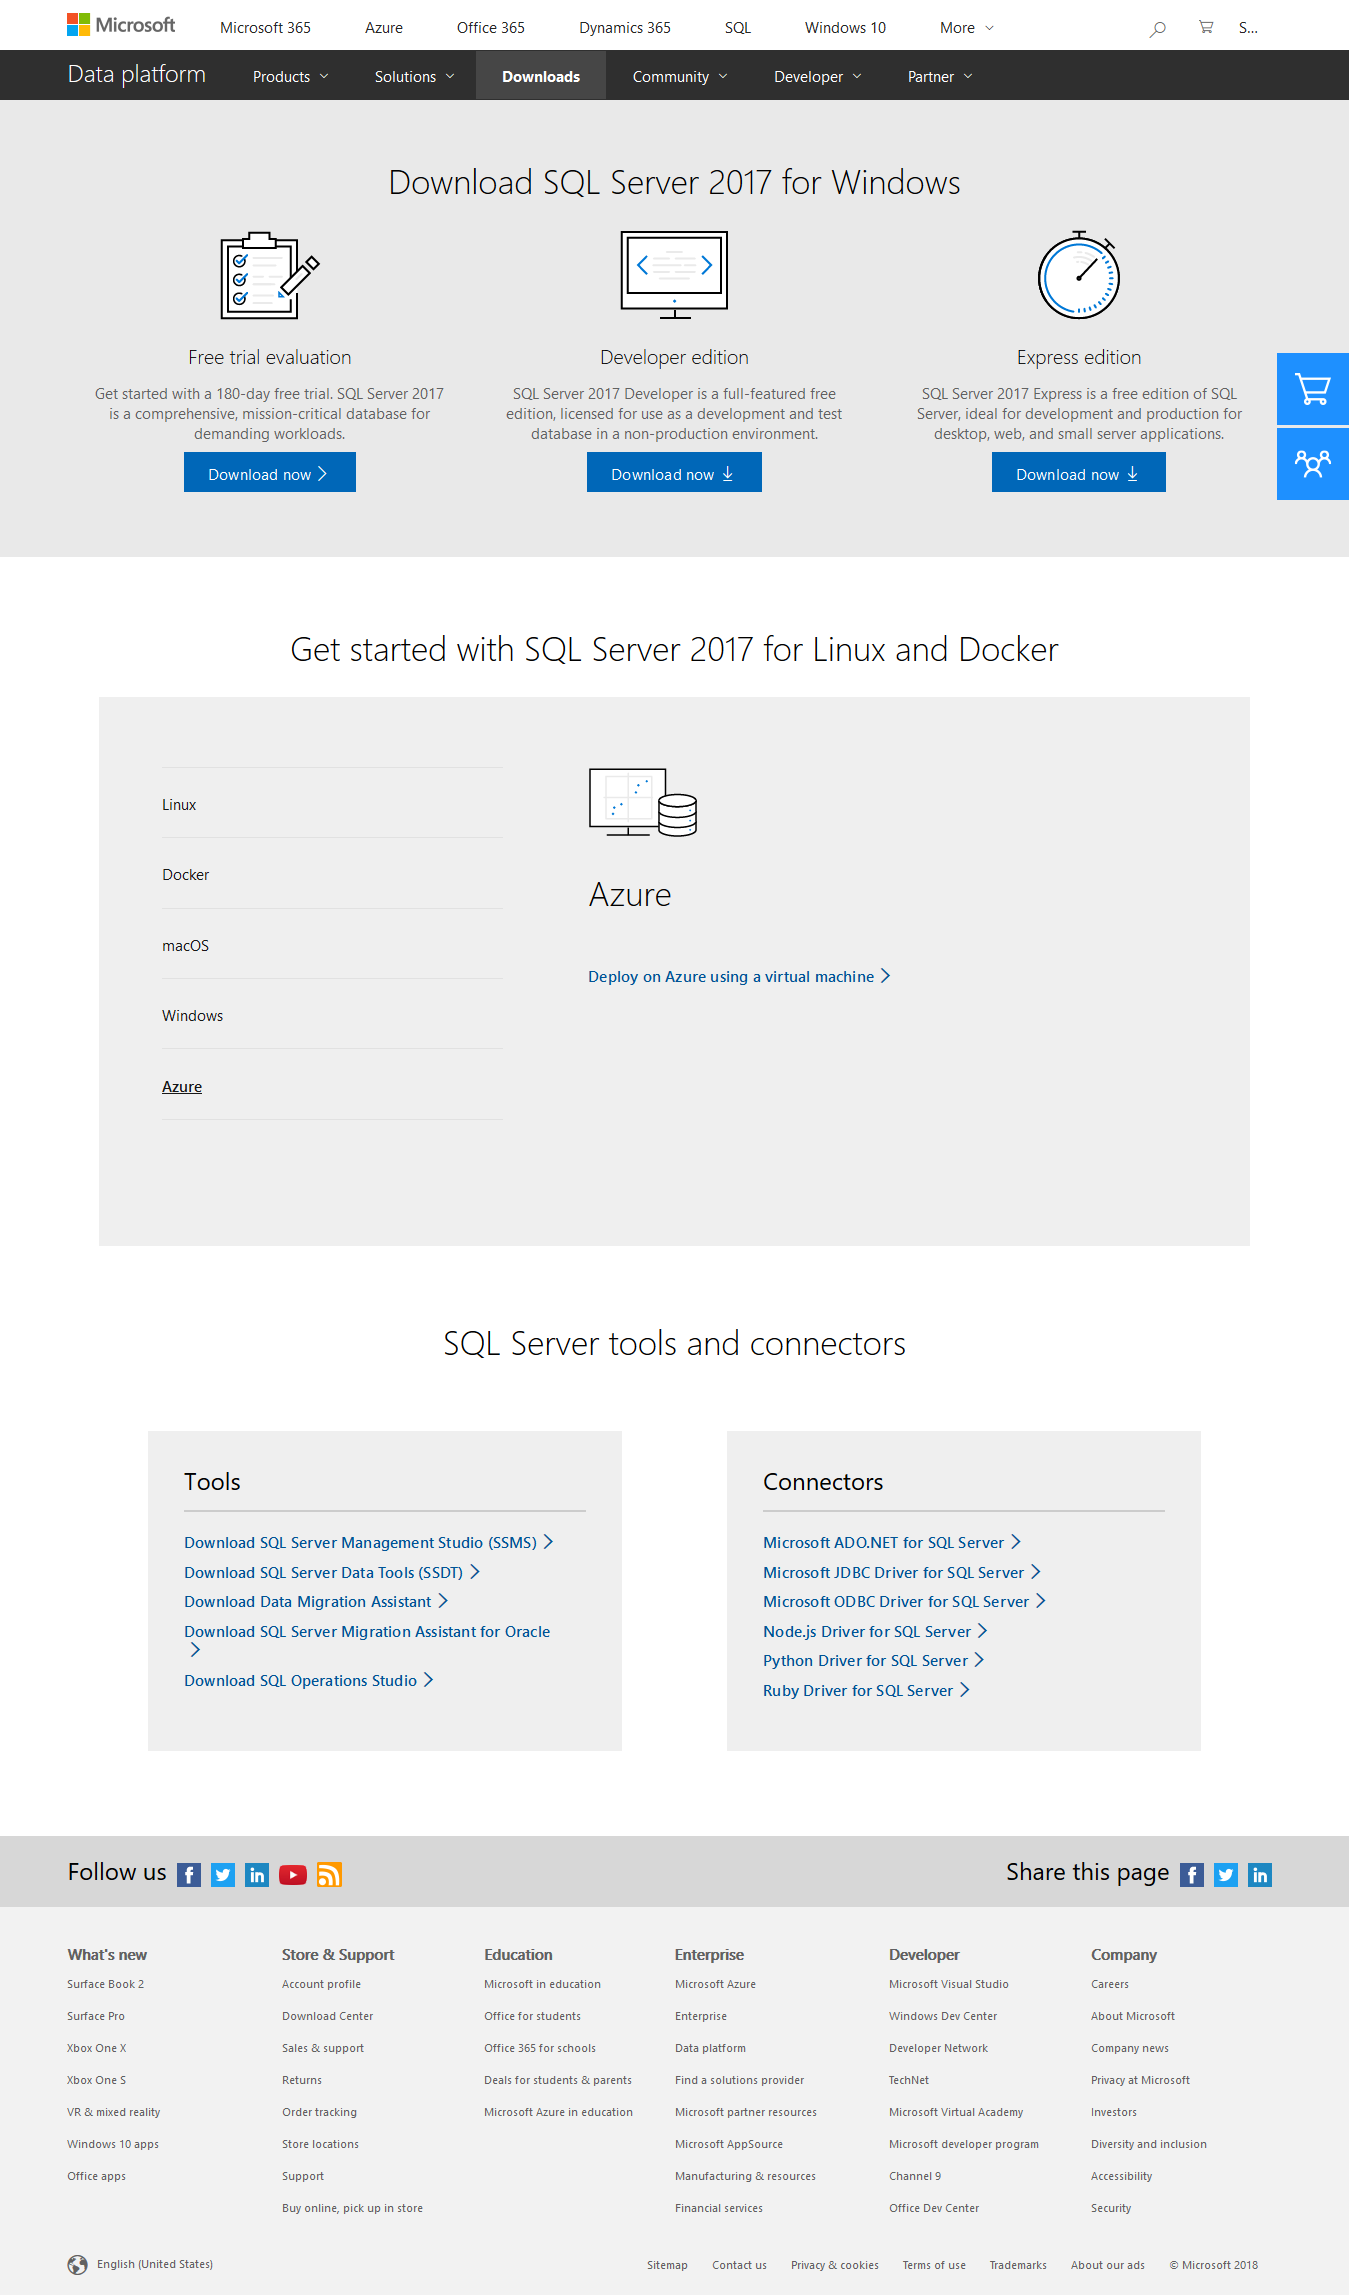Click the Developer edition monitor icon
This screenshot has width=1349, height=2295.
pyautogui.click(x=674, y=275)
